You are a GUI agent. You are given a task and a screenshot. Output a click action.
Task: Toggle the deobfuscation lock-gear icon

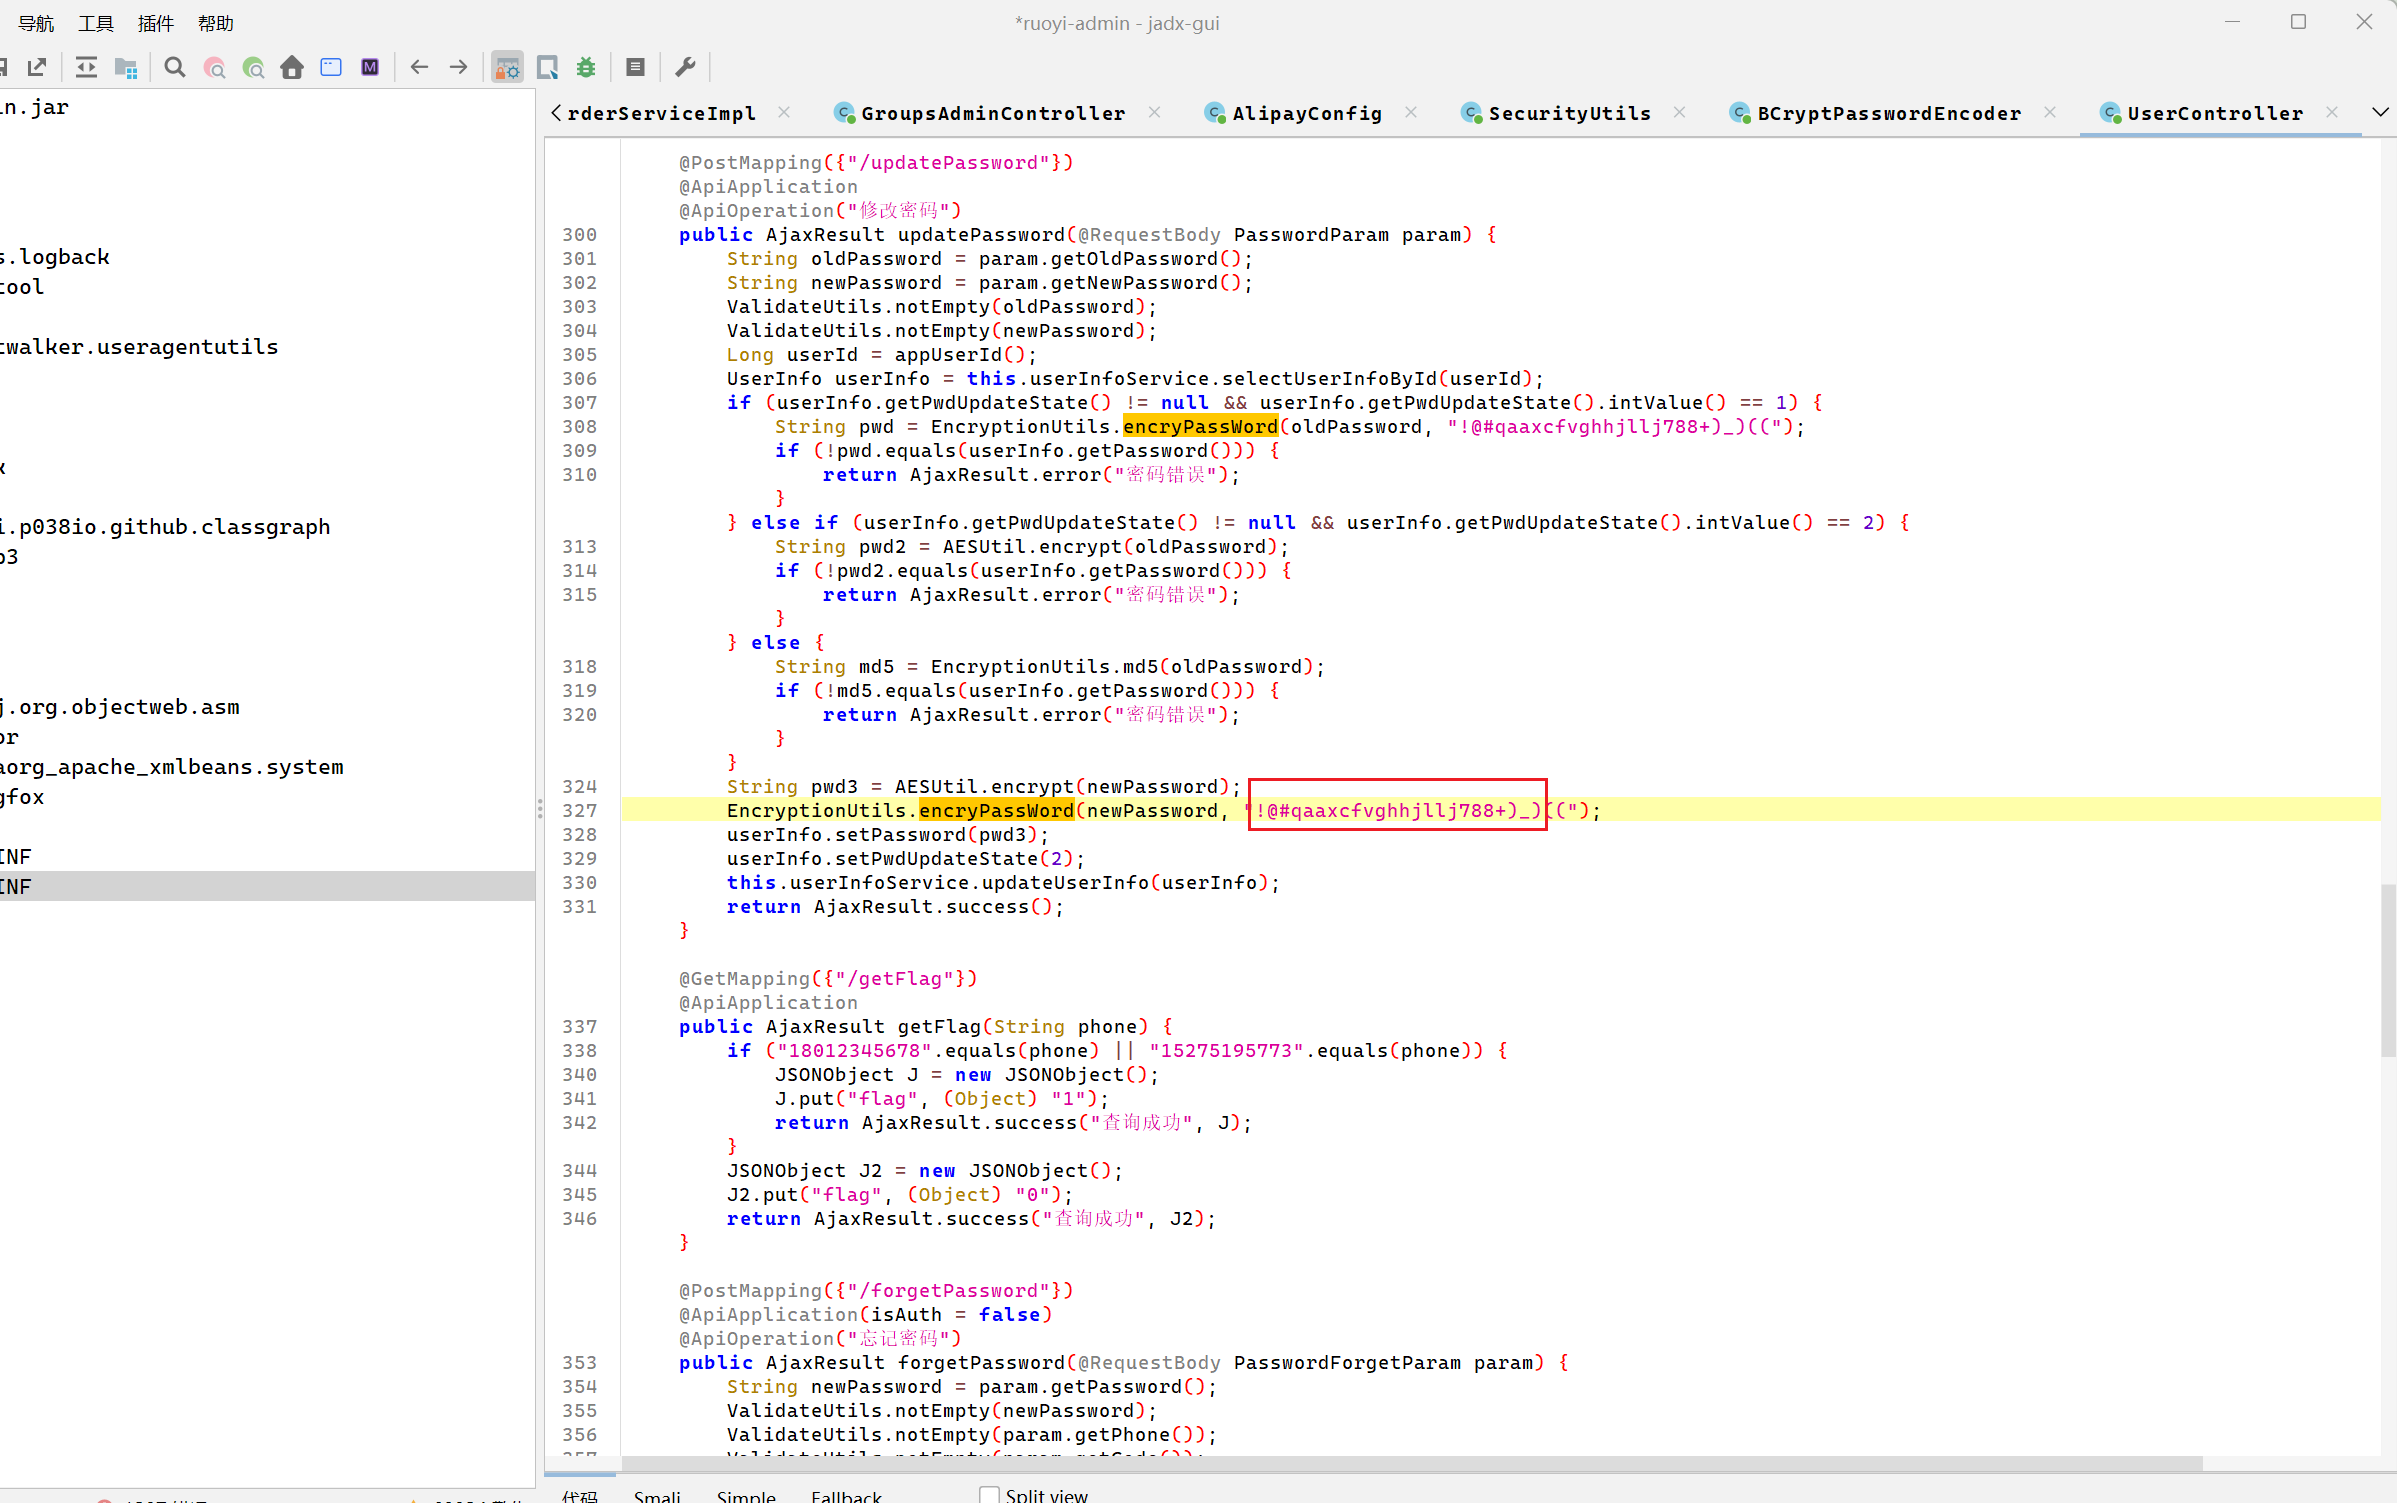click(507, 67)
